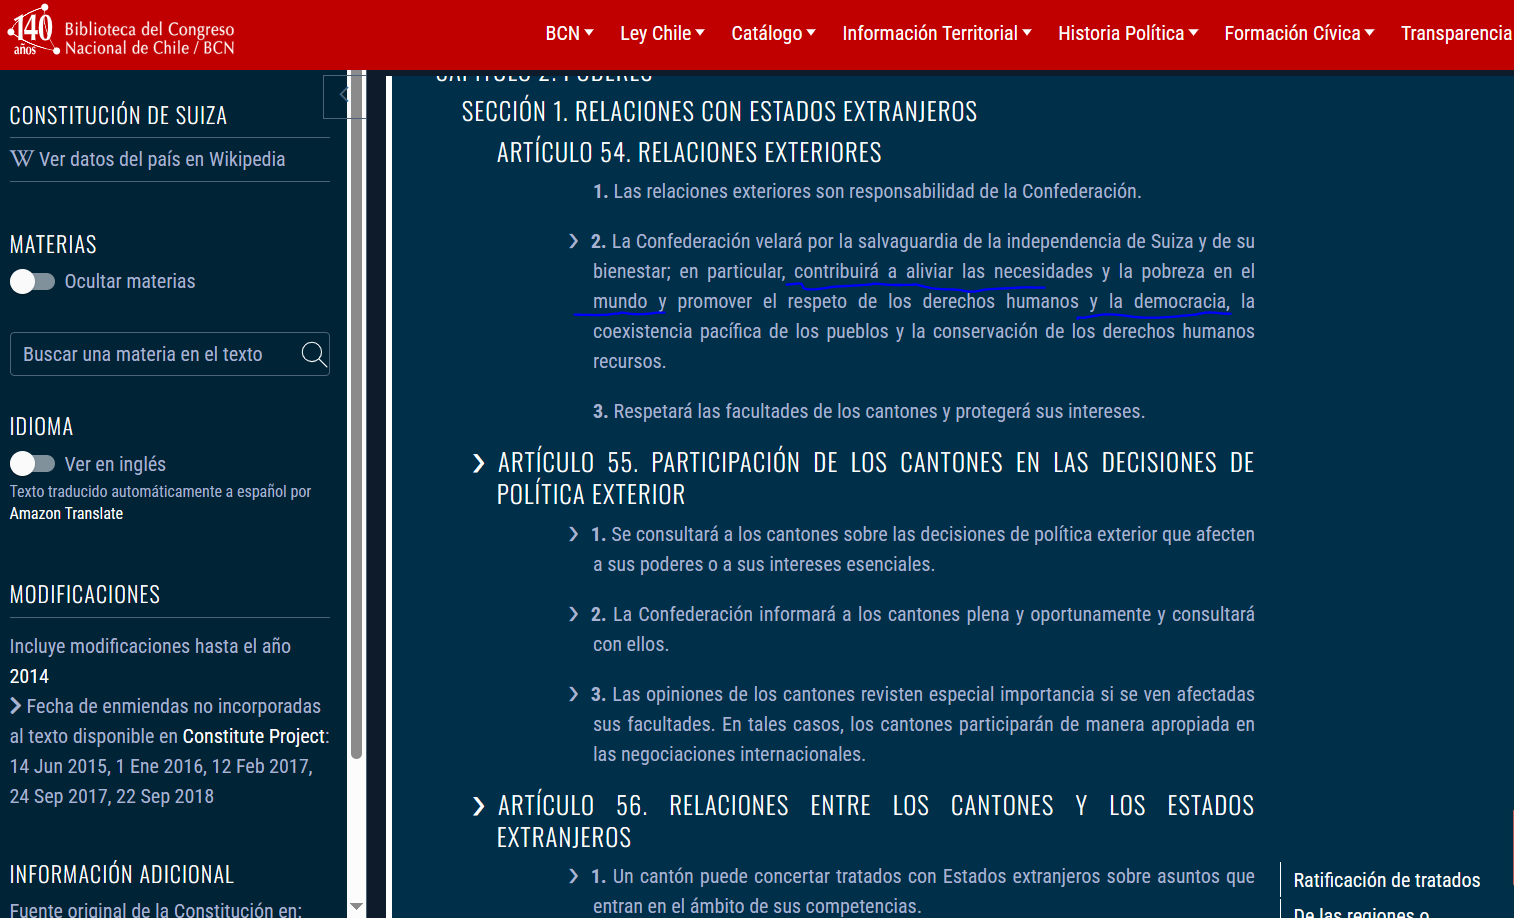Click the sidebar scrollbar down arrow
The width and height of the screenshot is (1514, 918).
coord(356,907)
